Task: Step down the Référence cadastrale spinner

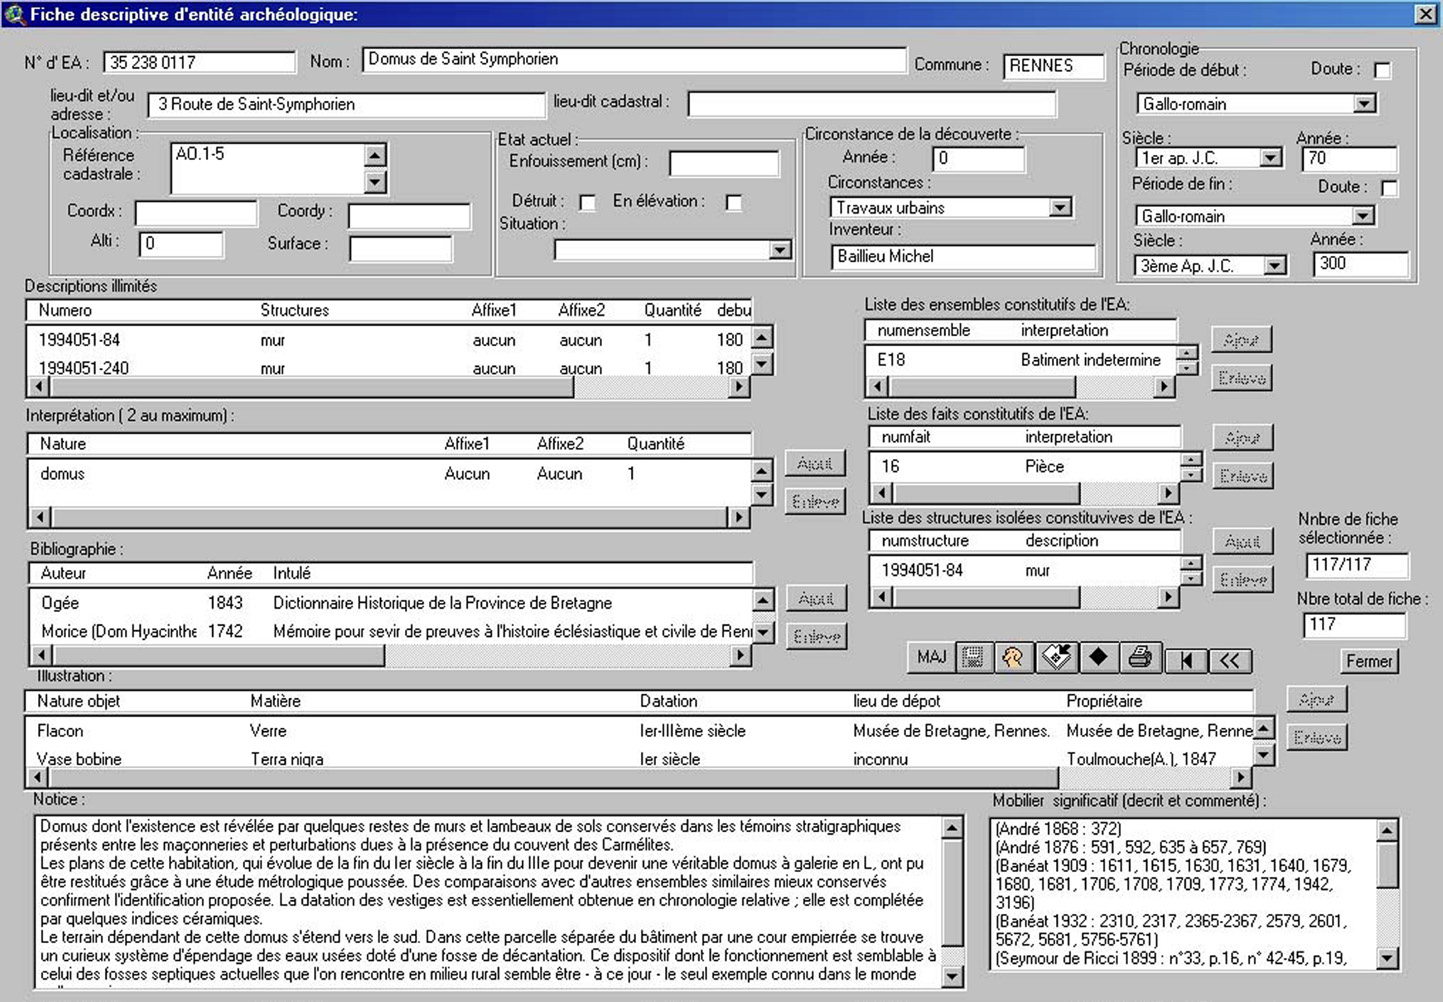Action: [x=375, y=181]
